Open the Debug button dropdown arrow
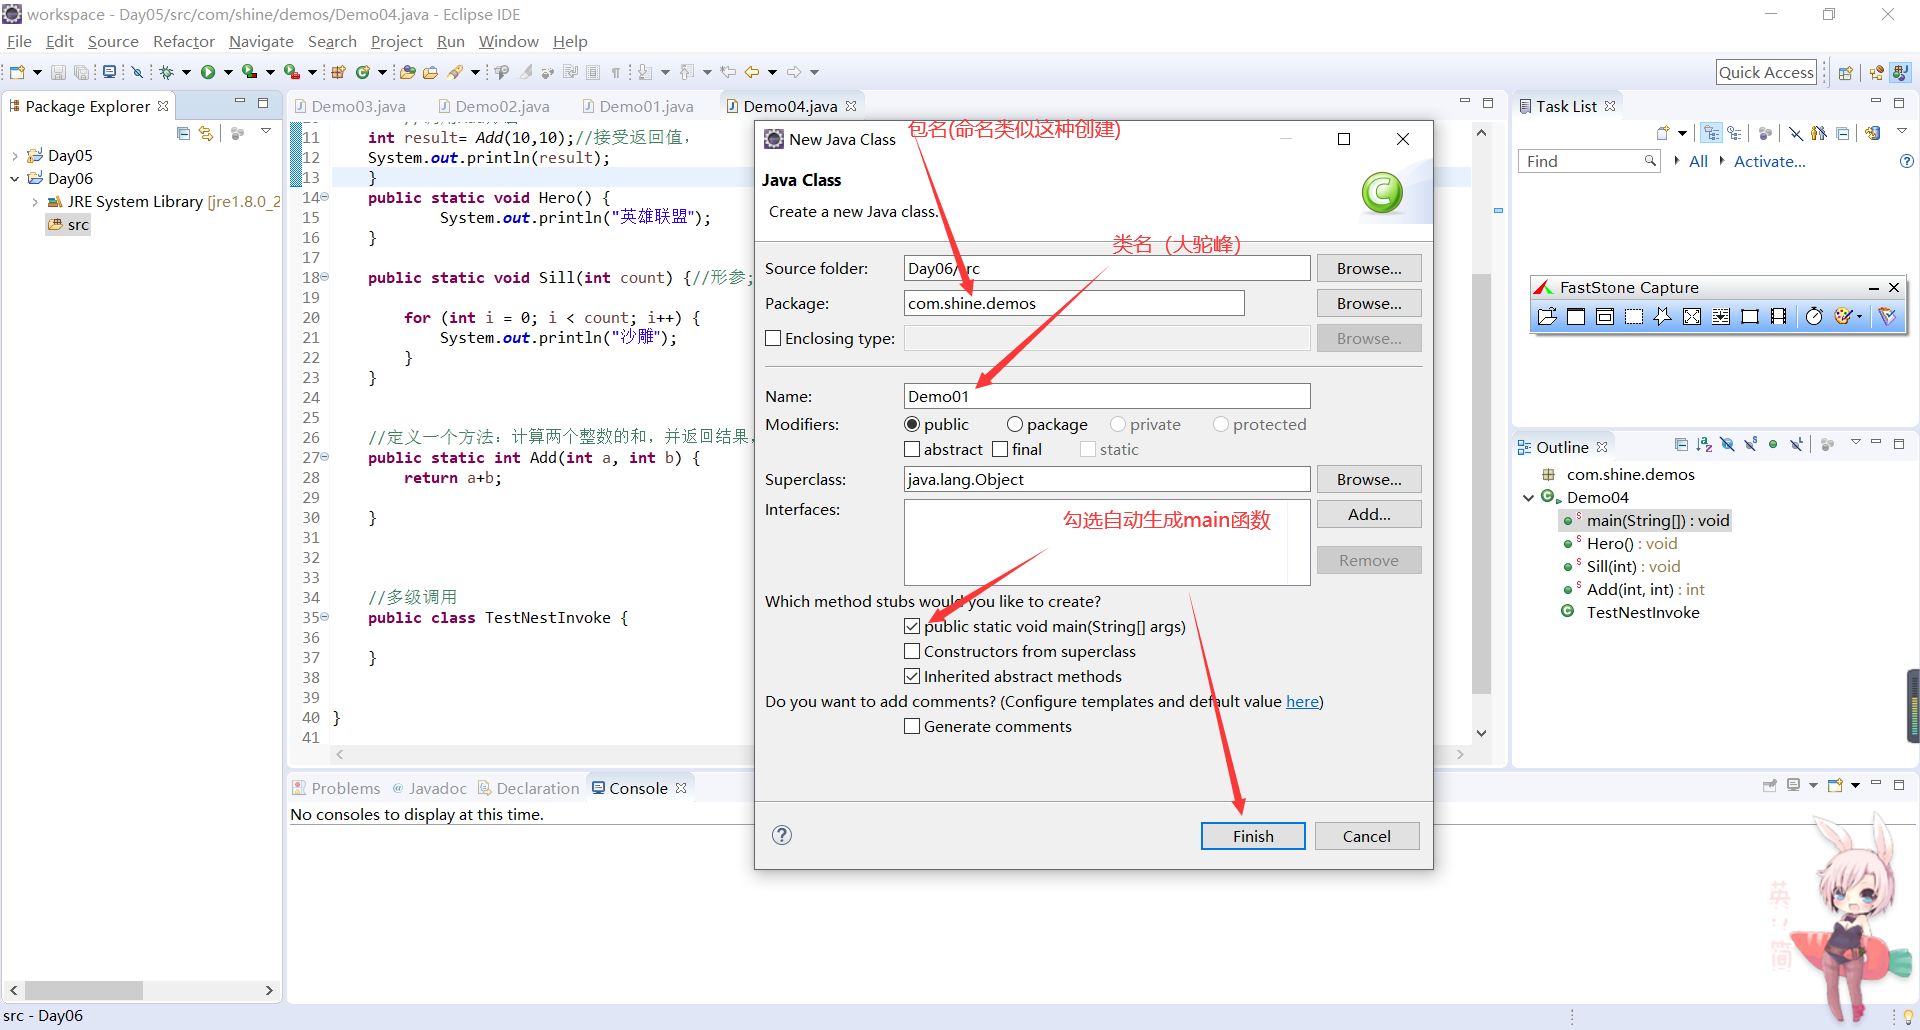 186,72
